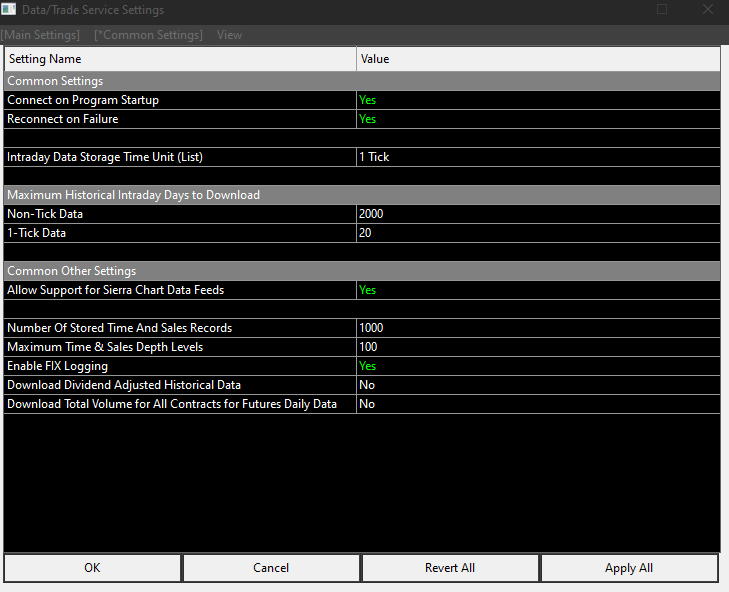
Task: Toggle Reconnect on Failure Yes value
Action: click(x=538, y=119)
